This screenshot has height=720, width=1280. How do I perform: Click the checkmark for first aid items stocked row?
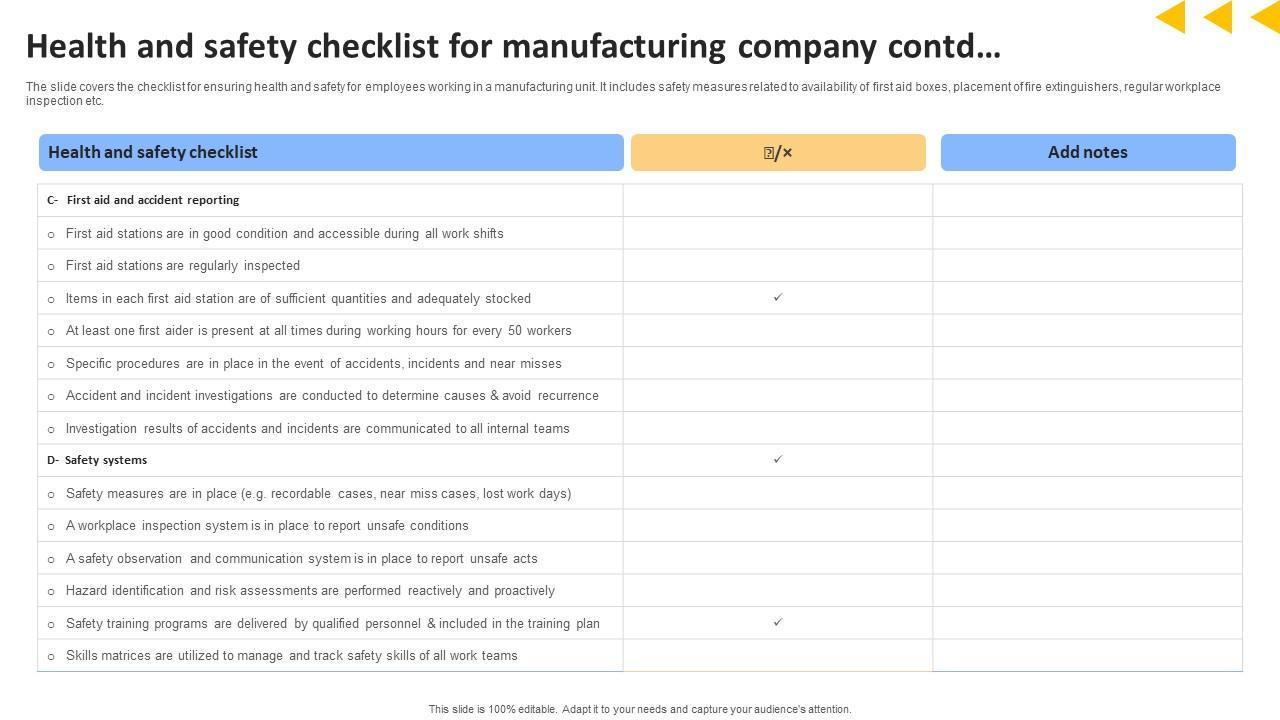pos(778,297)
